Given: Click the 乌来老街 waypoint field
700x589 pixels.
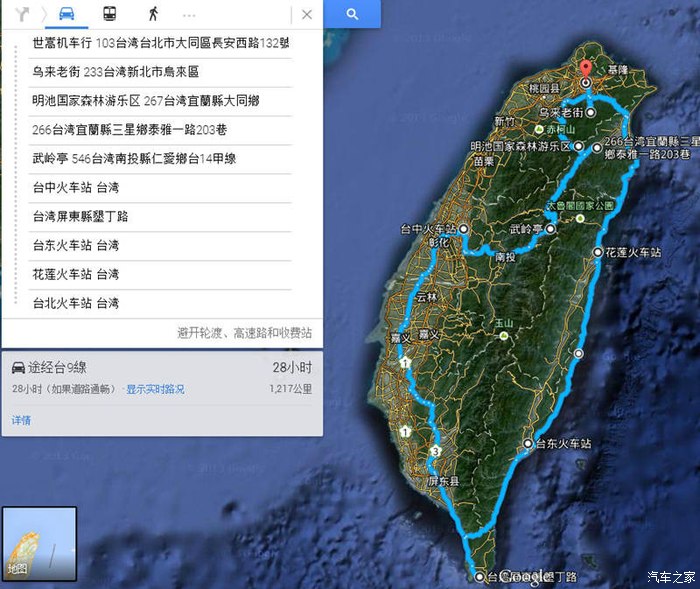Looking at the screenshot, I should (x=160, y=72).
